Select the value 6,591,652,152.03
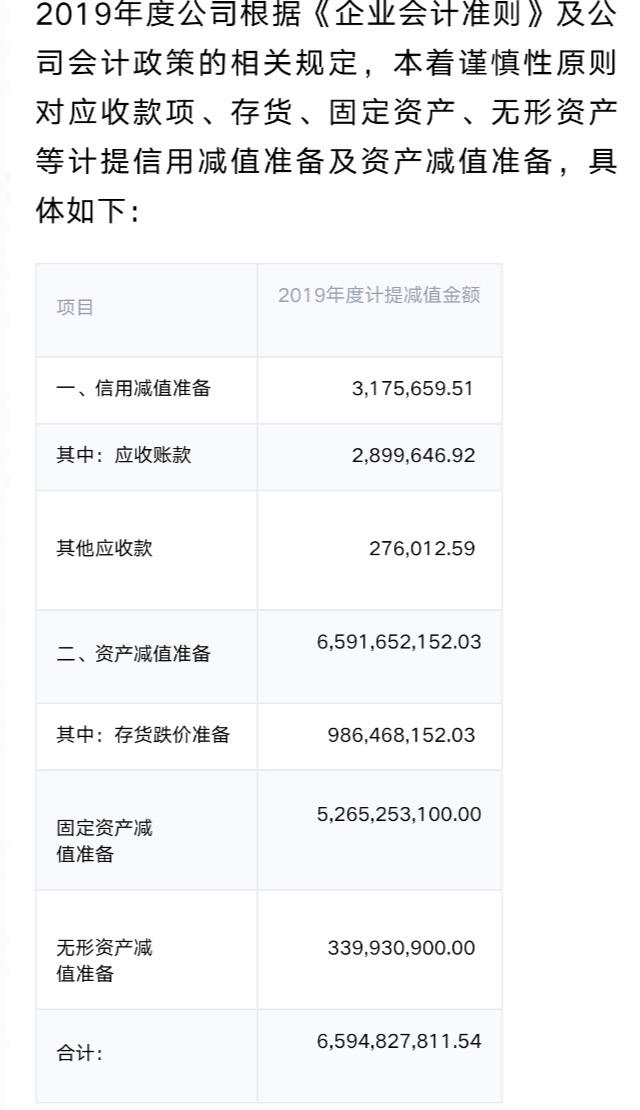Image resolution: width=640 pixels, height=1110 pixels. tap(399, 641)
